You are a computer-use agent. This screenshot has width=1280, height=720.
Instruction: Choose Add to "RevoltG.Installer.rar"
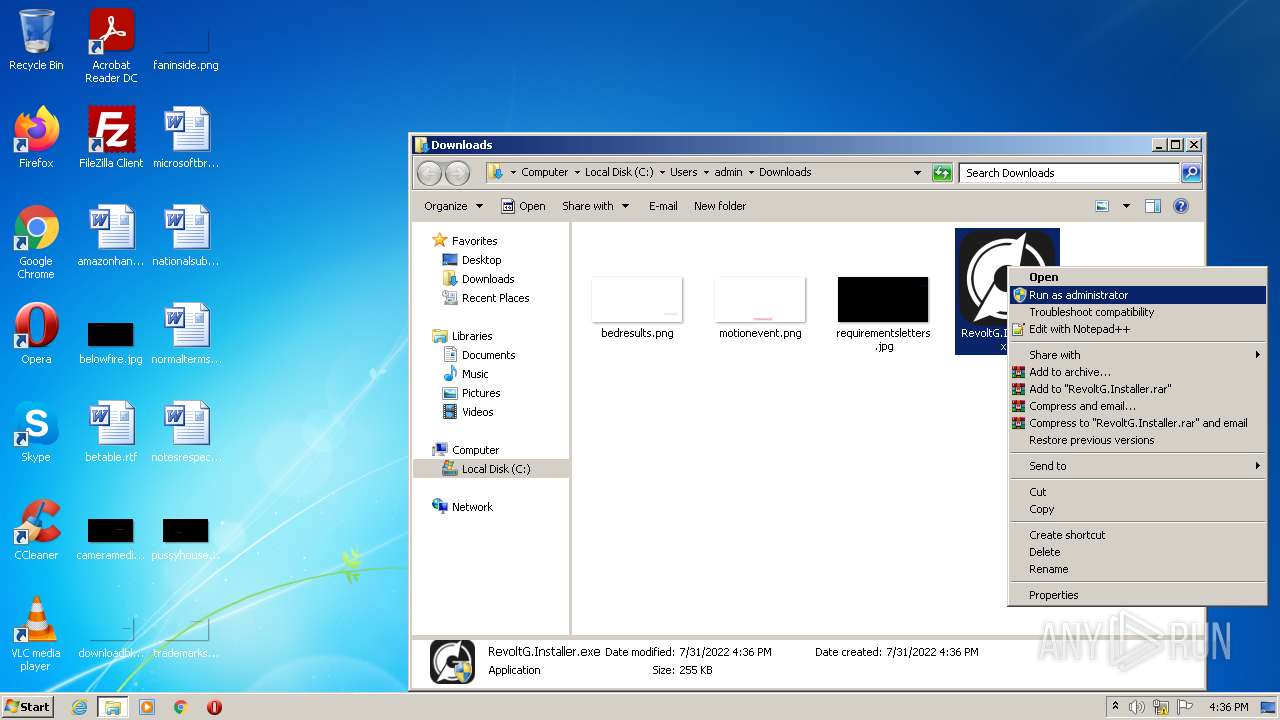click(1138, 389)
